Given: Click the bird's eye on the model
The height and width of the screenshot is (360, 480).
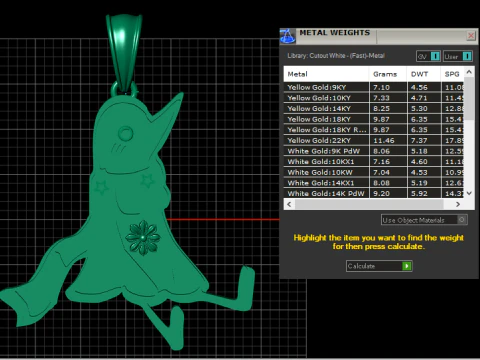Looking at the screenshot, I should click(126, 134).
